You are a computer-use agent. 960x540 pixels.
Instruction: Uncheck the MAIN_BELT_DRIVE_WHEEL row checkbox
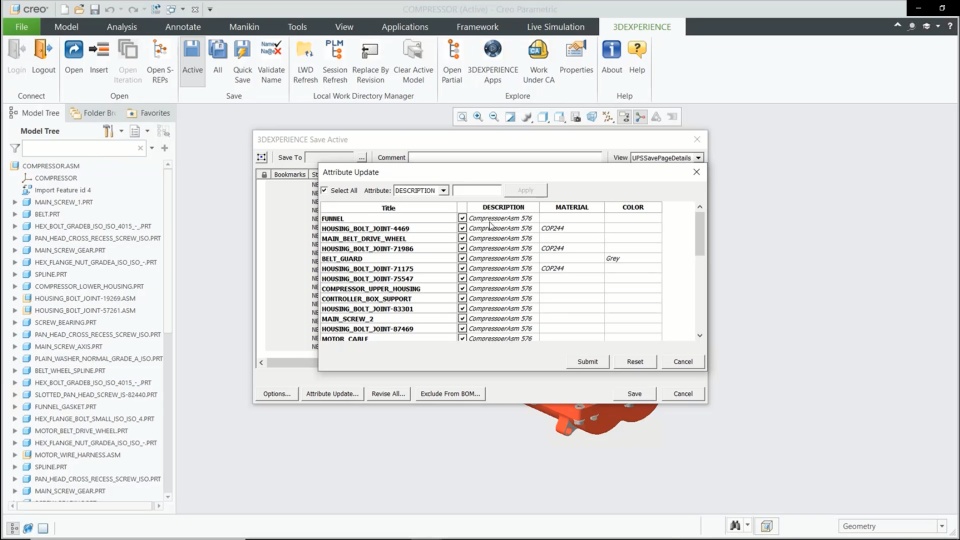(x=462, y=238)
